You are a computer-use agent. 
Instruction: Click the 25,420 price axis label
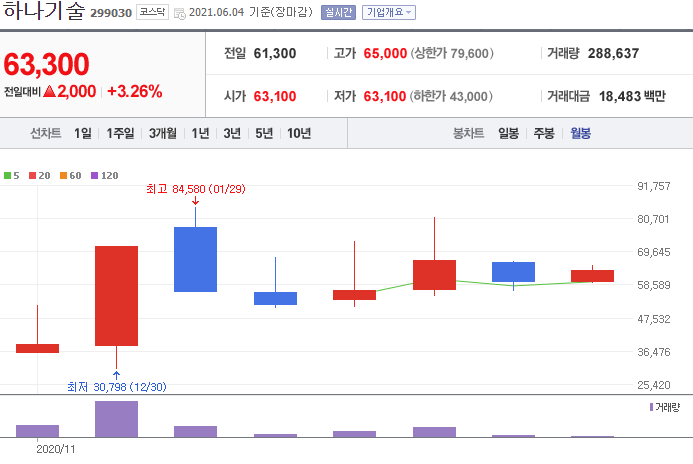point(653,385)
